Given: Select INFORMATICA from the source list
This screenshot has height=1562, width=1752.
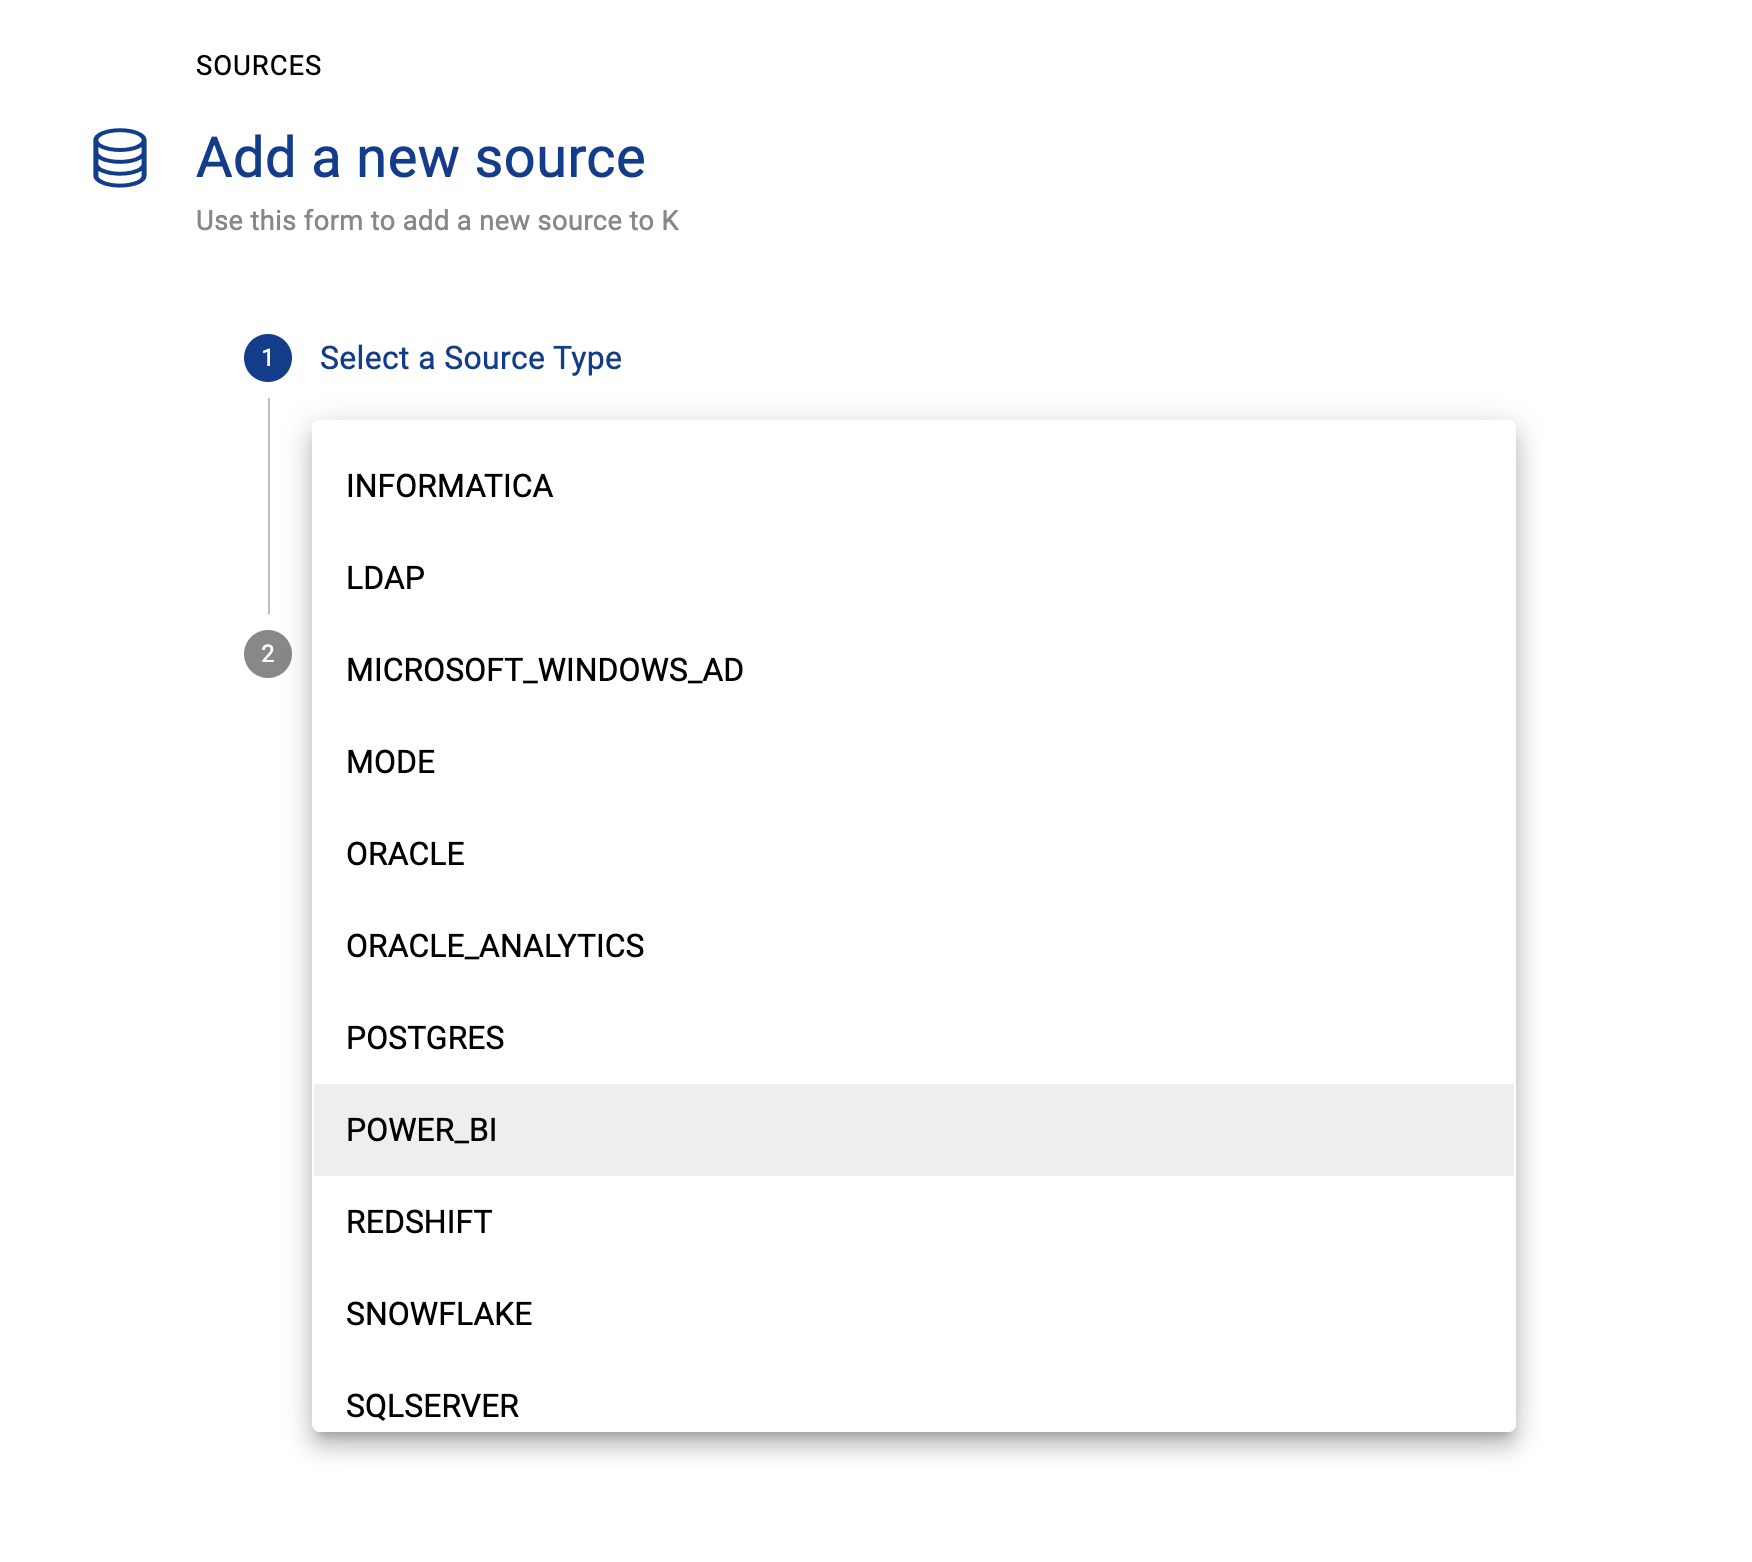Looking at the screenshot, I should pos(449,486).
